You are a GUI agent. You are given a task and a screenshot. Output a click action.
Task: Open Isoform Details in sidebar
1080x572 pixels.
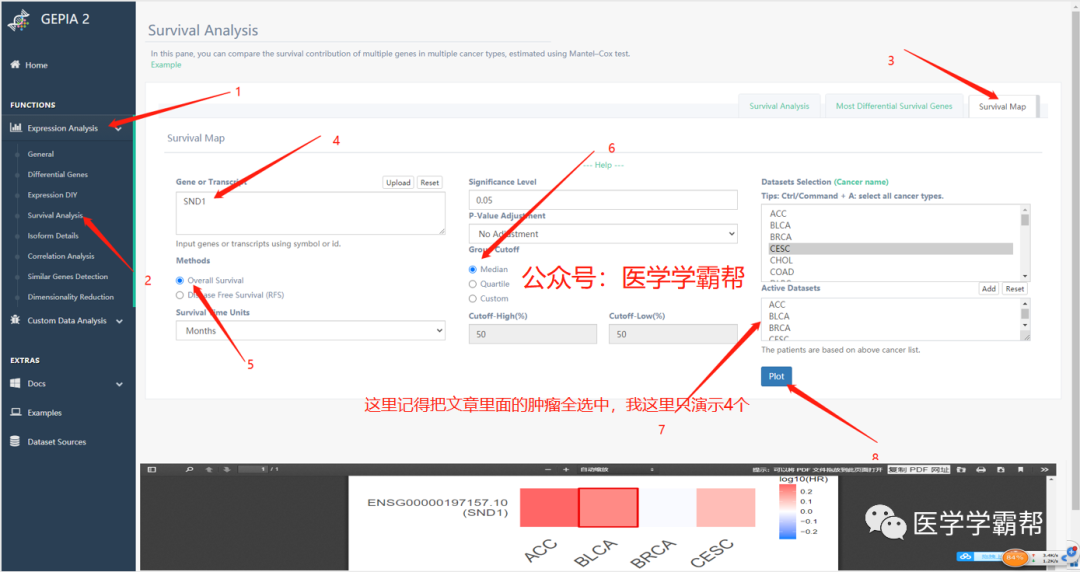coord(53,236)
